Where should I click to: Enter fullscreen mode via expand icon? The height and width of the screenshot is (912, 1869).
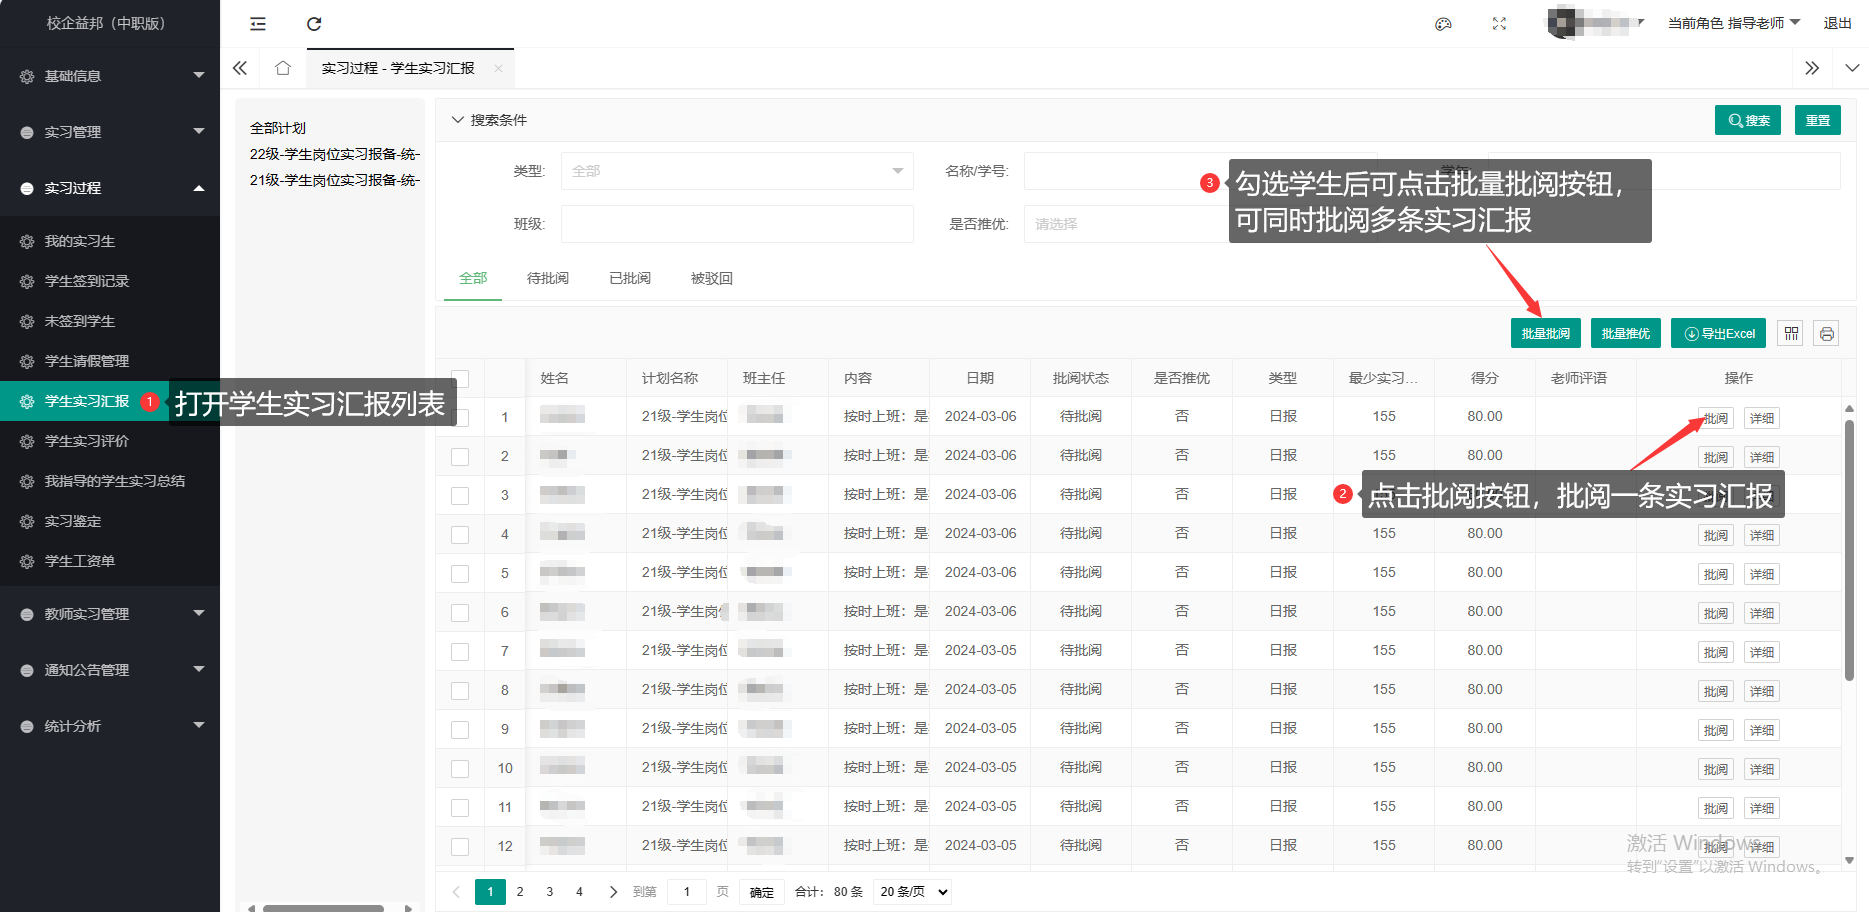pyautogui.click(x=1499, y=24)
